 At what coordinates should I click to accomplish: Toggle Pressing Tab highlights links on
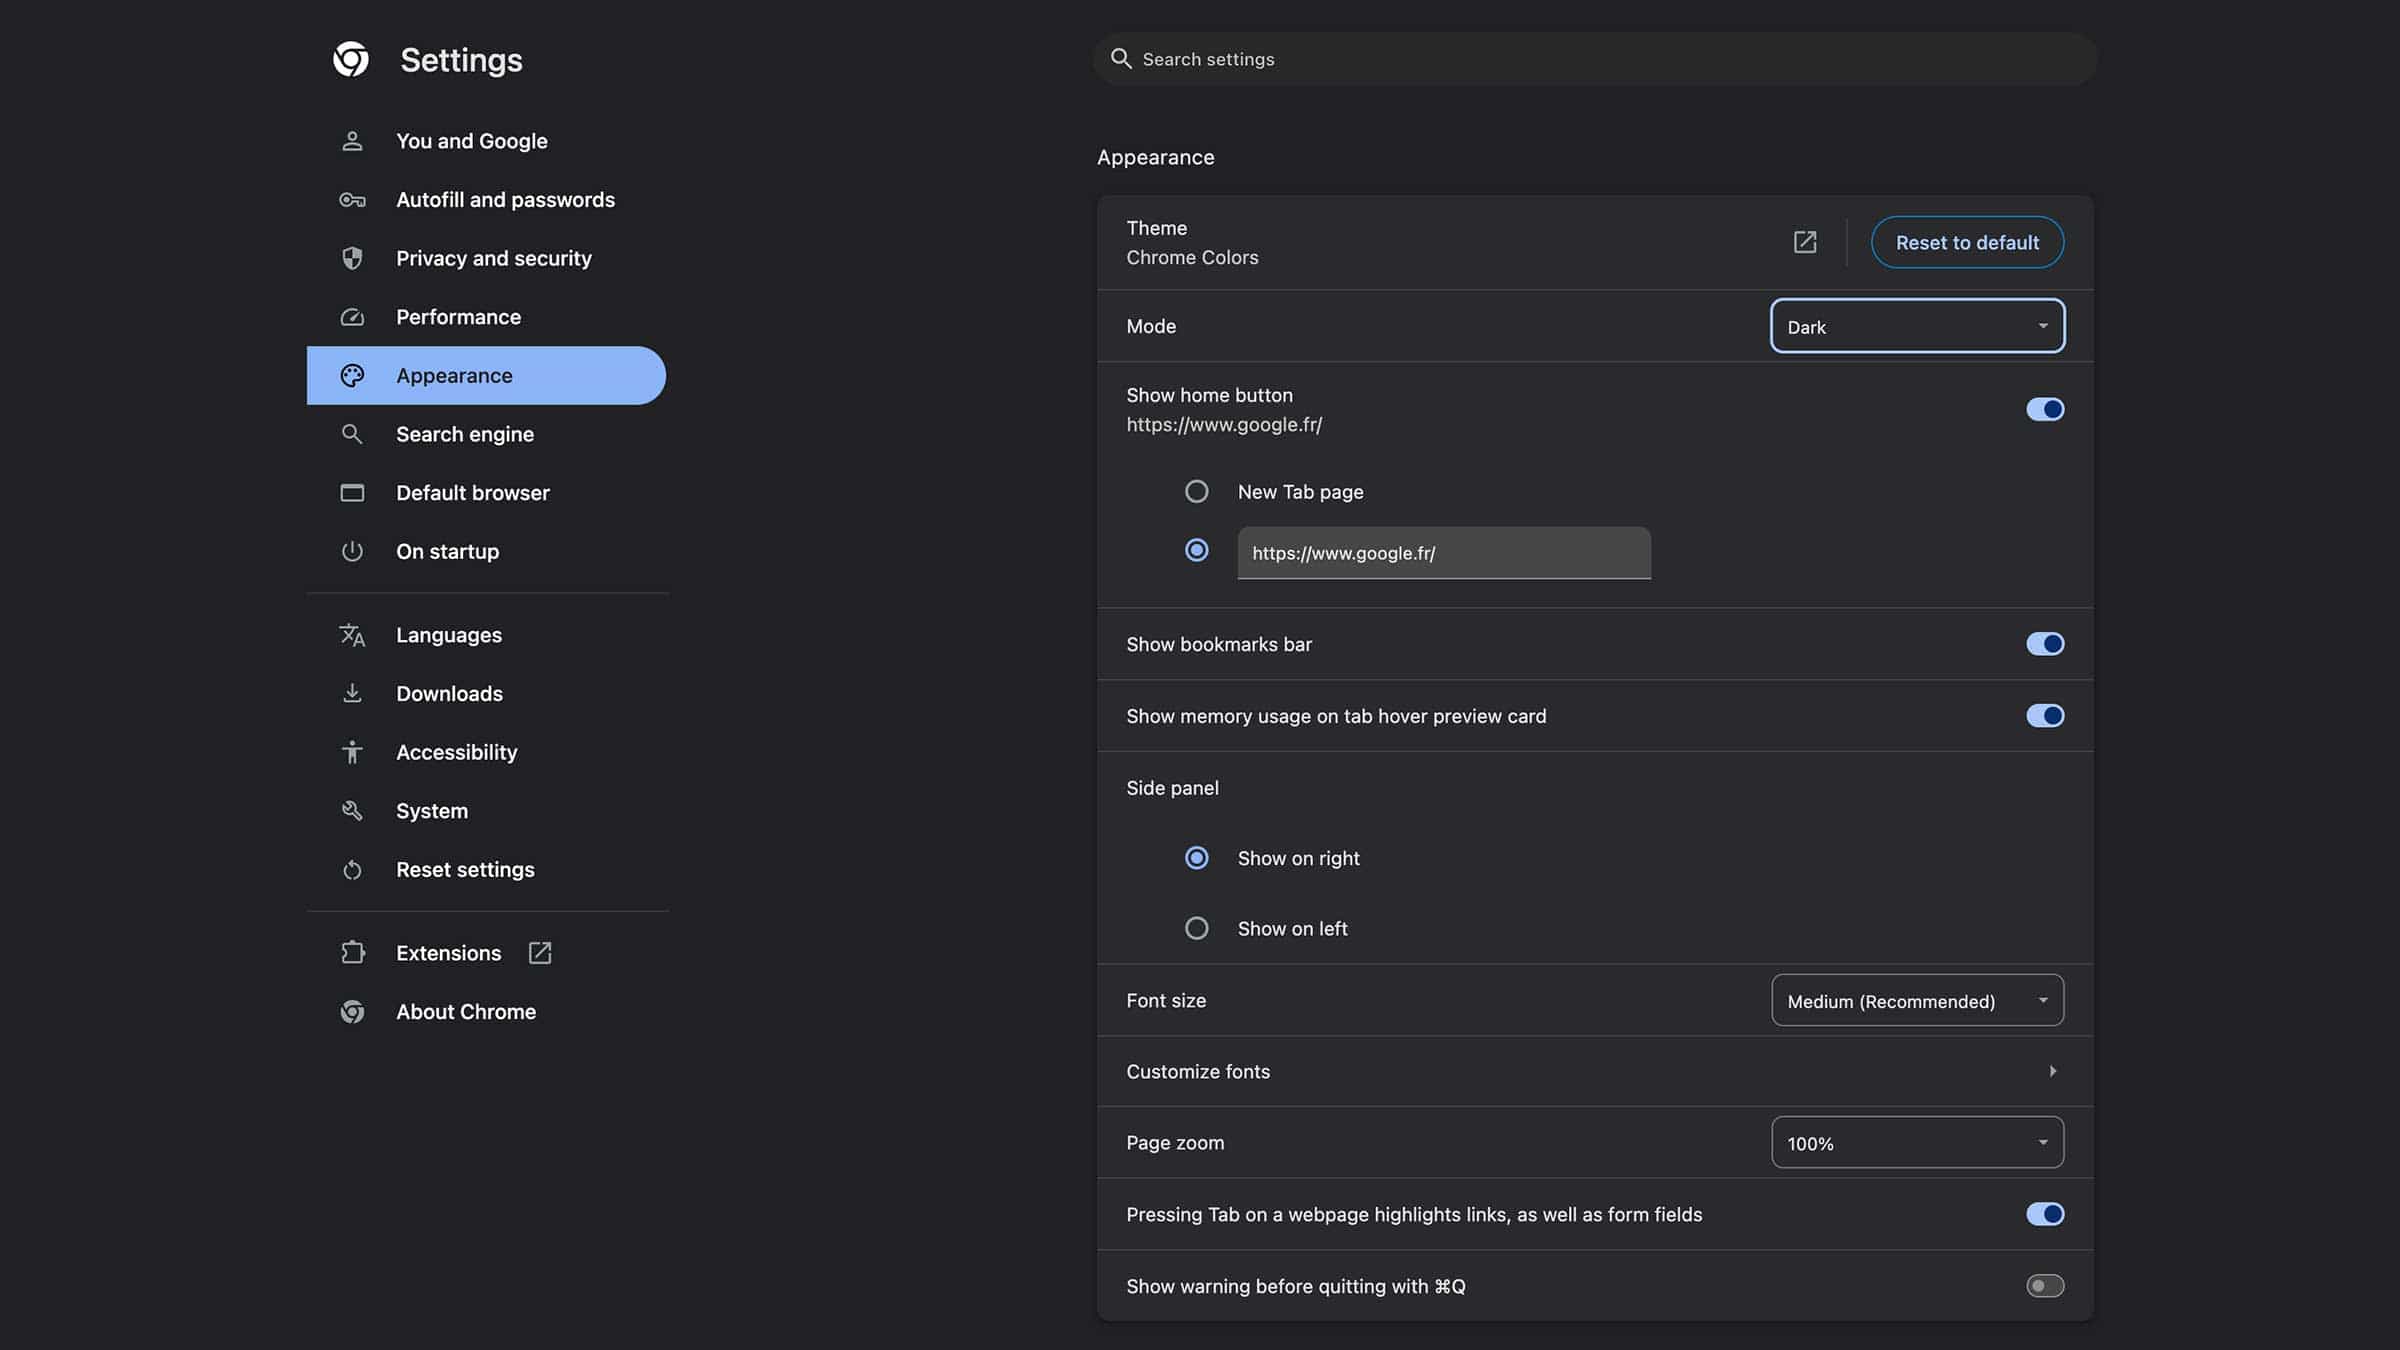(2044, 1213)
